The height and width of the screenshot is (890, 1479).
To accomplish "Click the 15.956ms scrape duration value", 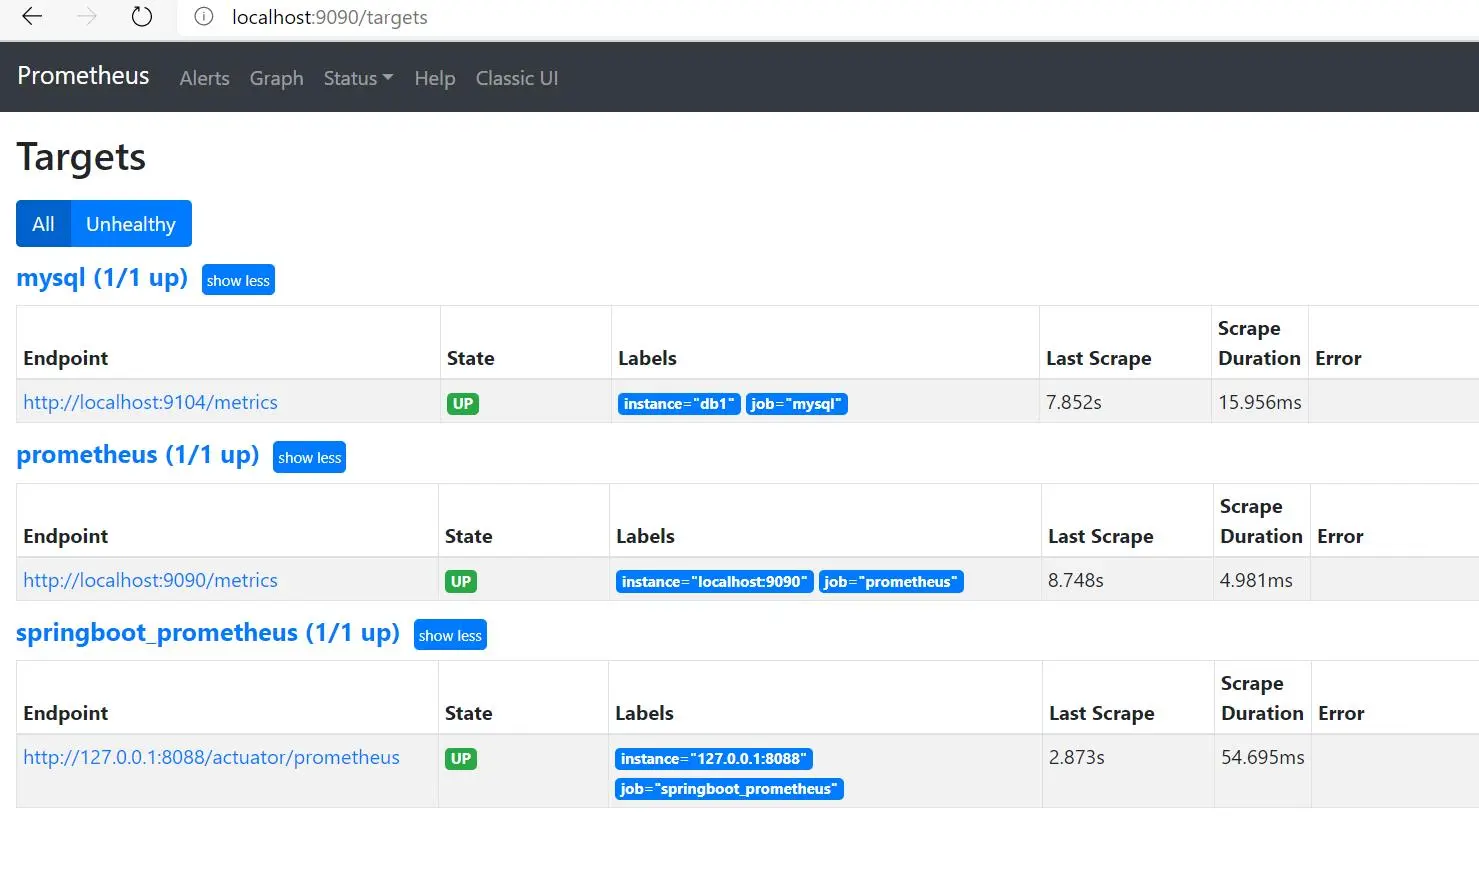I will tap(1260, 402).
